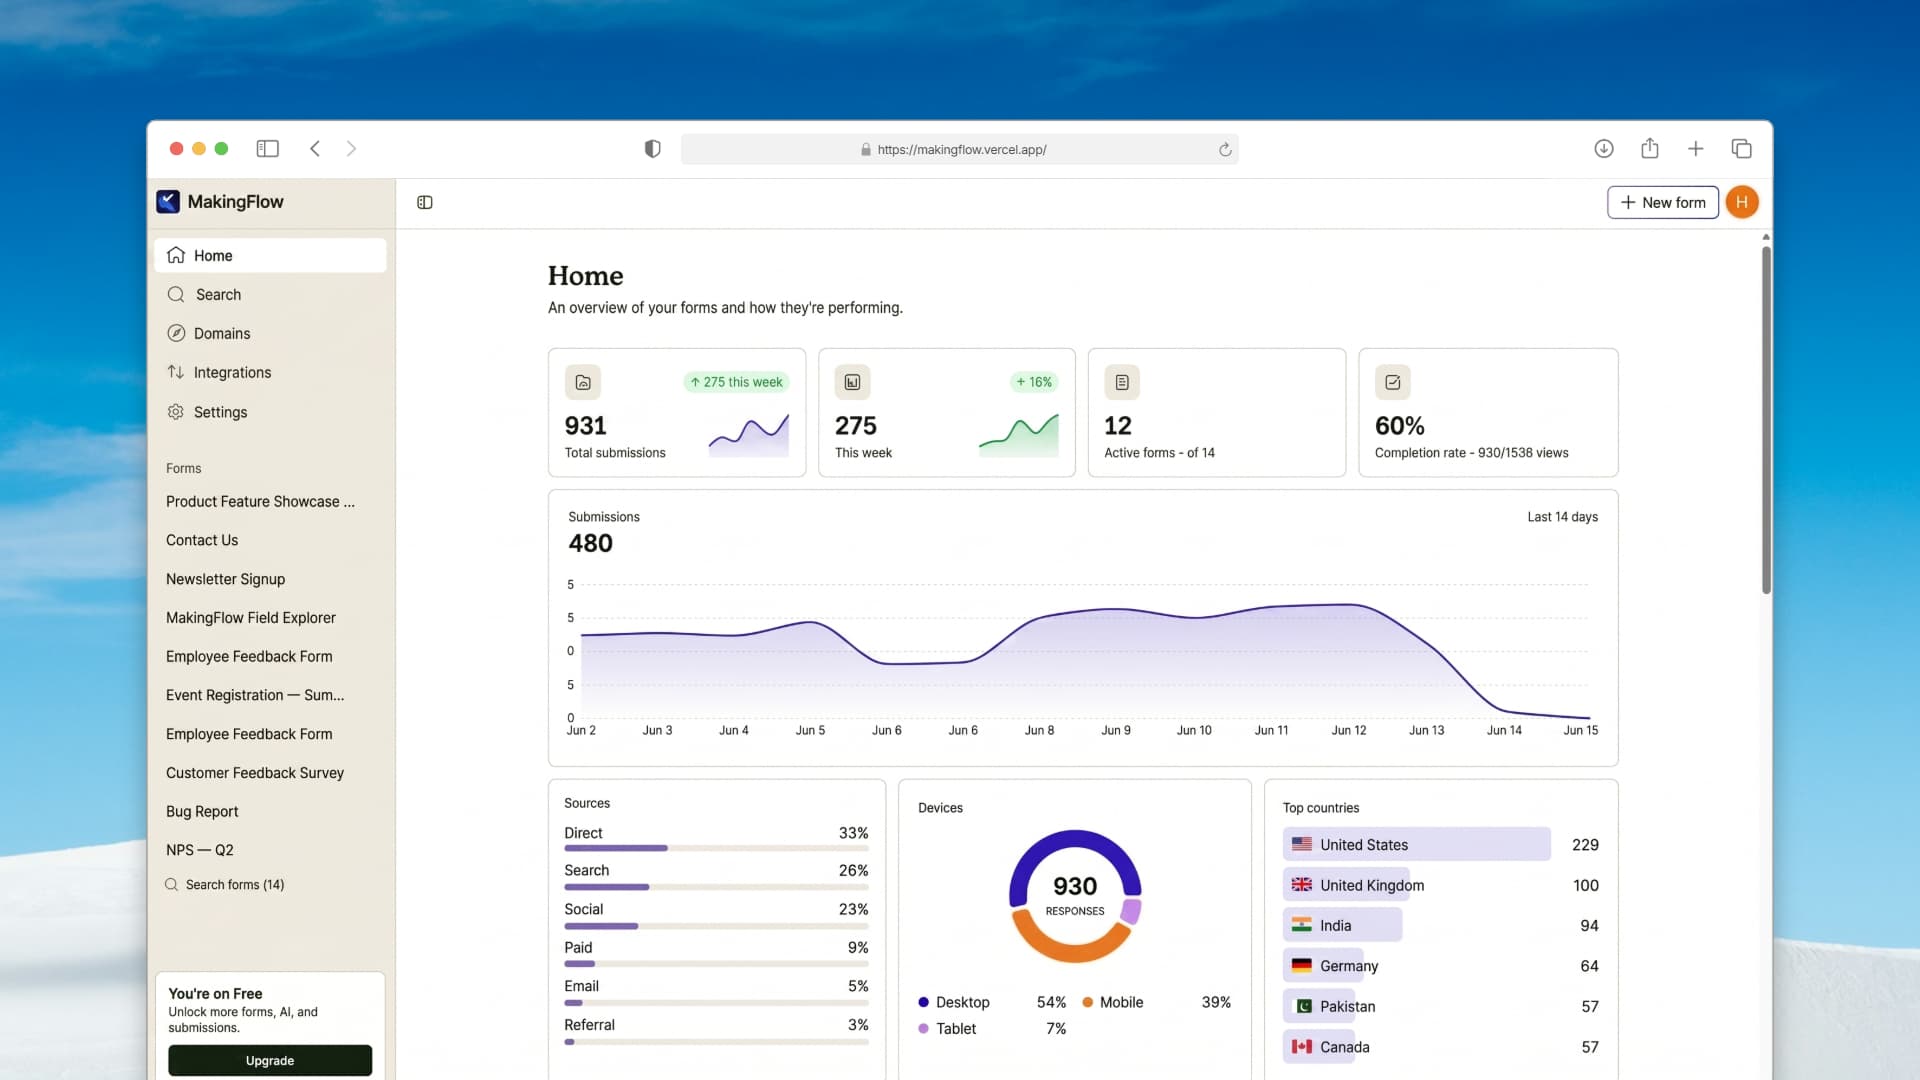The image size is (1920, 1080).
Task: Go back in Safari
Action: click(315, 149)
